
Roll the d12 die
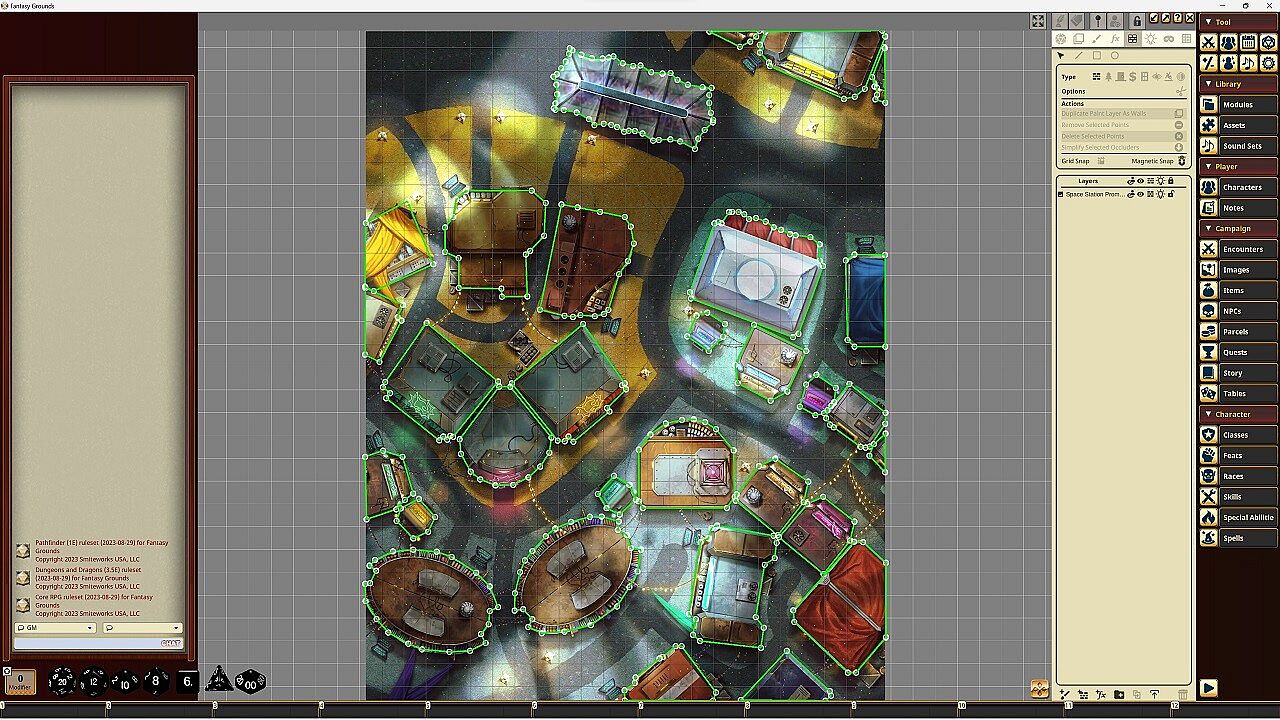click(x=94, y=682)
